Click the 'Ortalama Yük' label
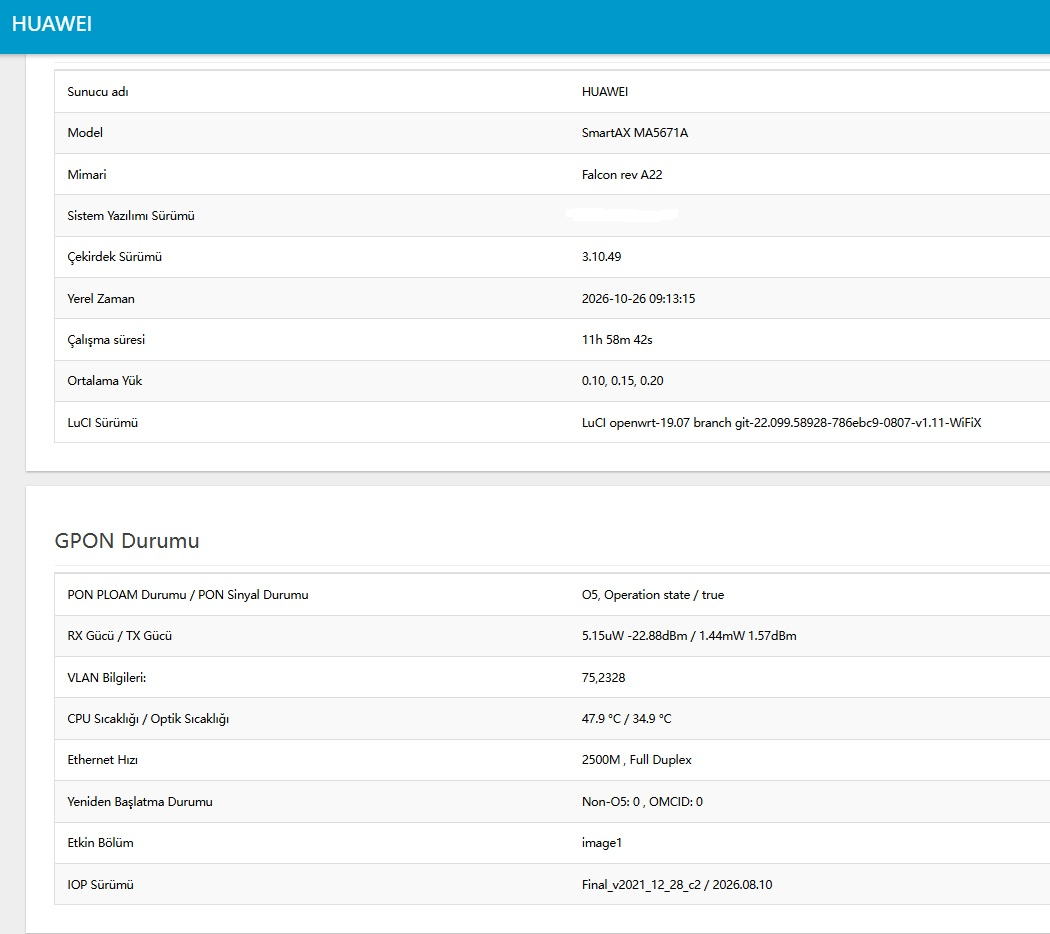Image resolution: width=1050 pixels, height=934 pixels. pos(104,380)
